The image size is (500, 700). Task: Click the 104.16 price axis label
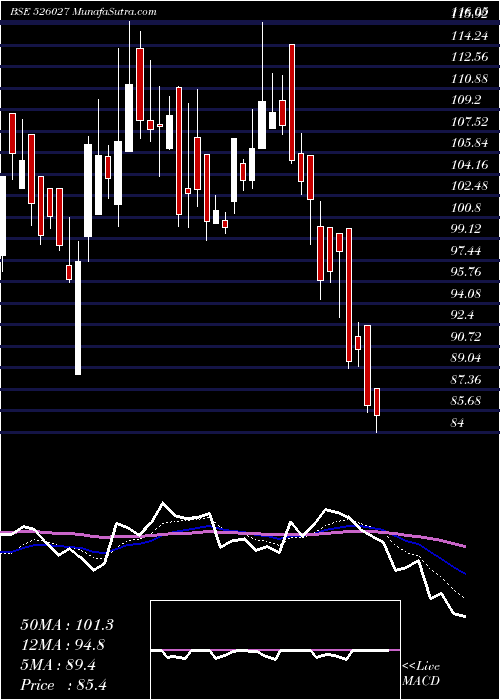tap(469, 166)
